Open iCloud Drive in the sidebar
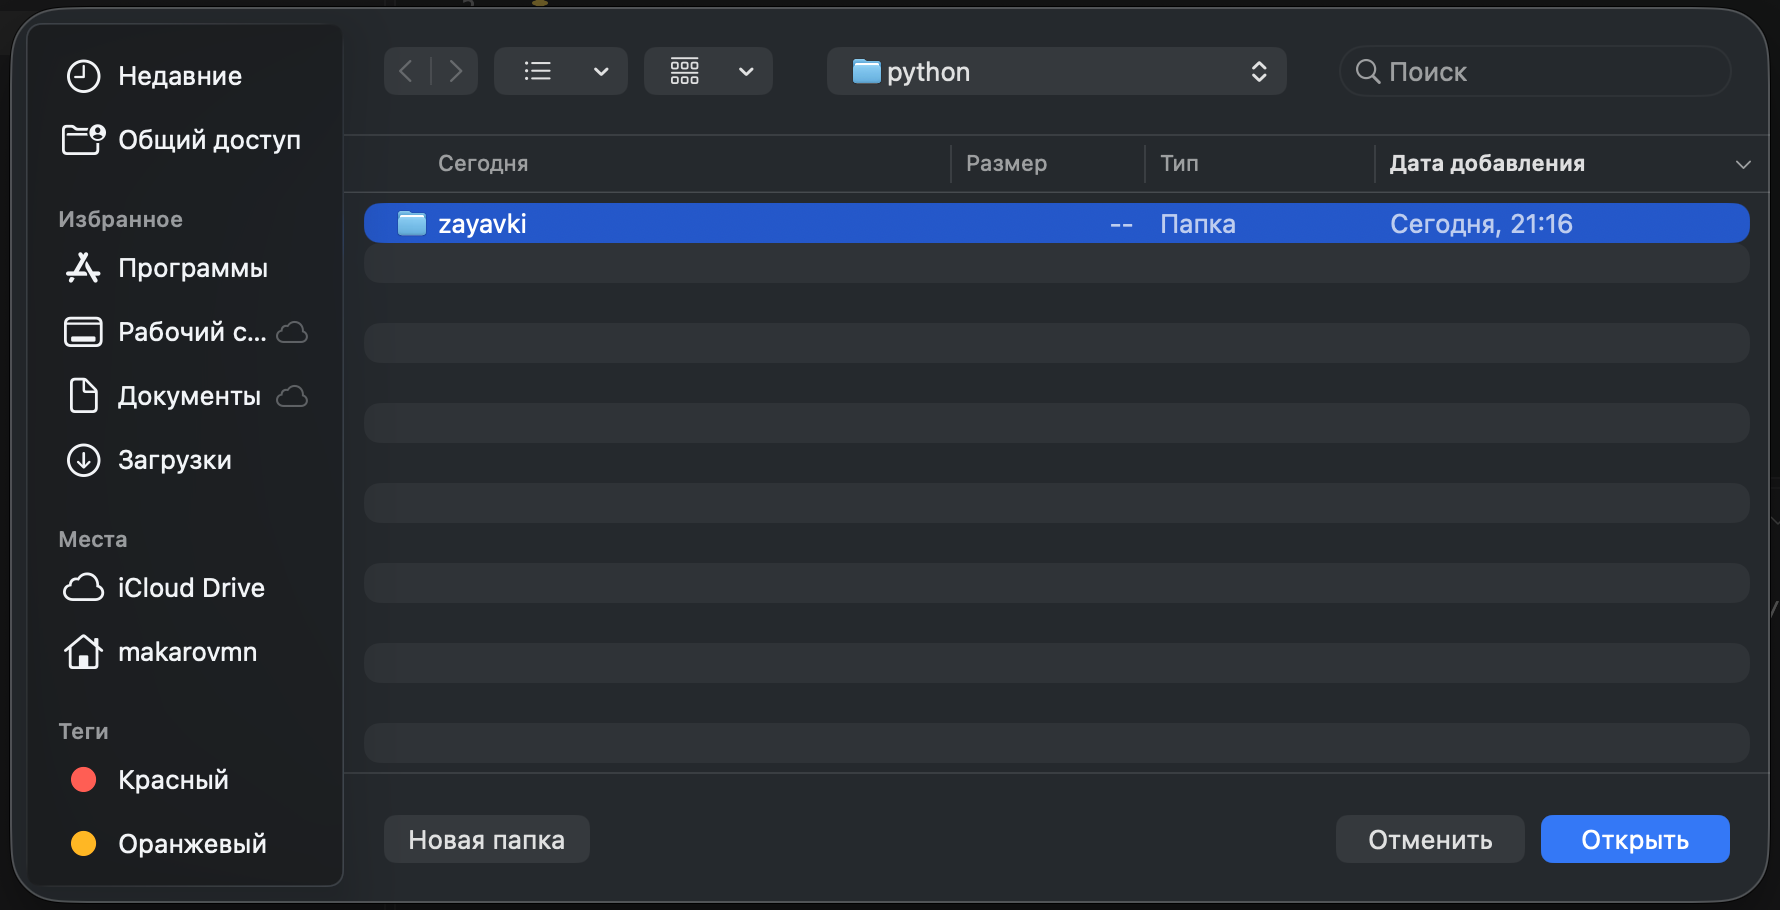Viewport: 1780px width, 910px height. (x=191, y=588)
